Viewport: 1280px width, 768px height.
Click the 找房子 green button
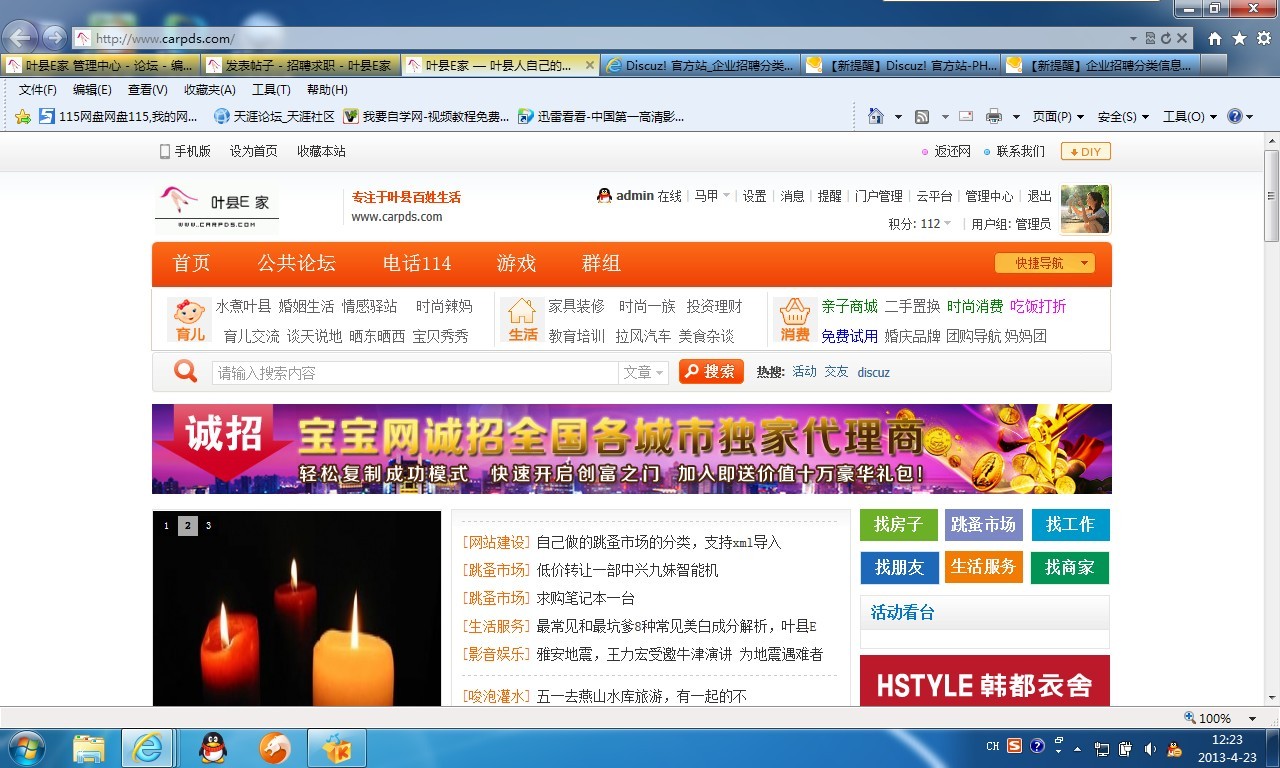[x=899, y=525]
